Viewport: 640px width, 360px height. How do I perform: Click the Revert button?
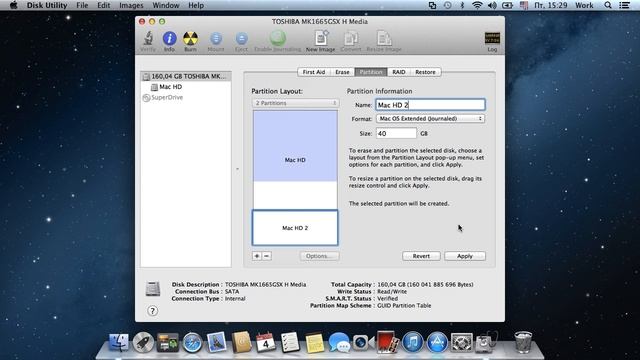[x=421, y=256]
